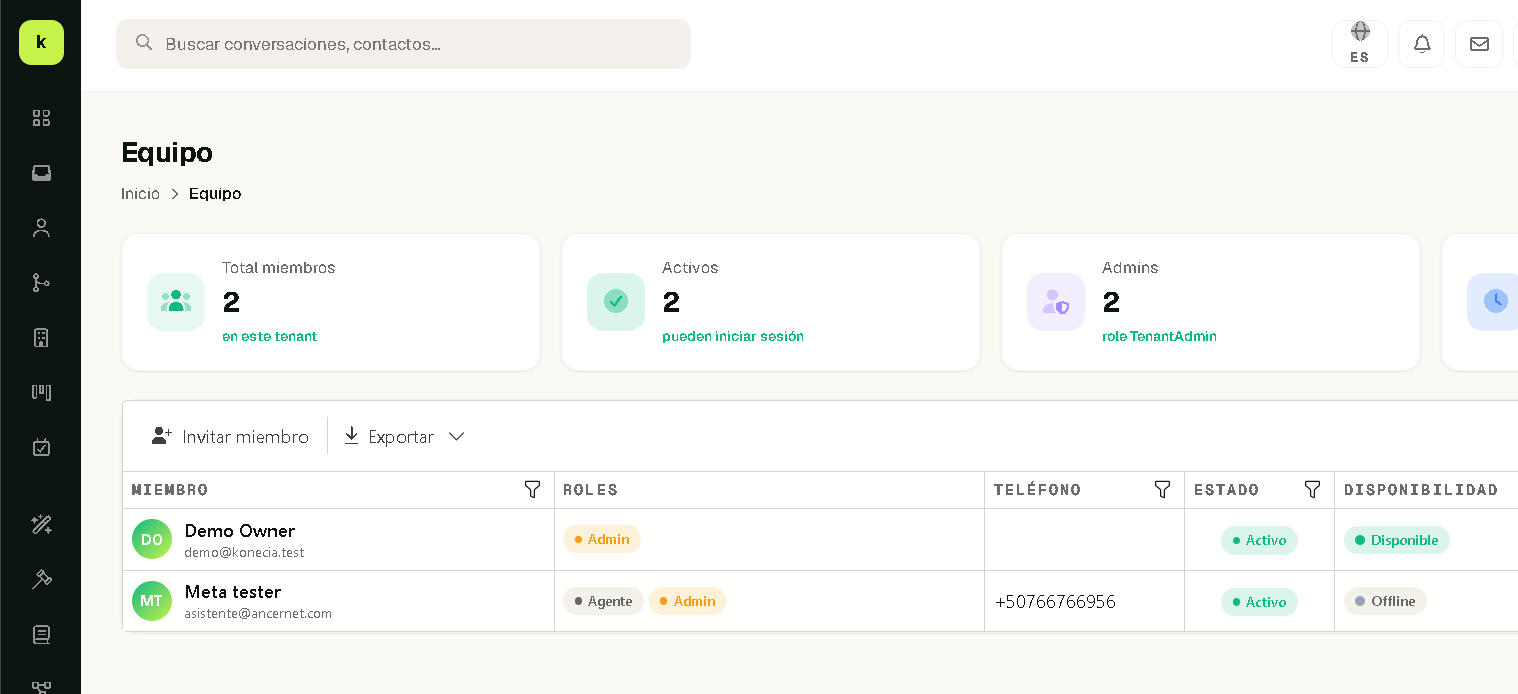Click the ES language globe button
This screenshot has height=694, width=1518.
(1360, 44)
